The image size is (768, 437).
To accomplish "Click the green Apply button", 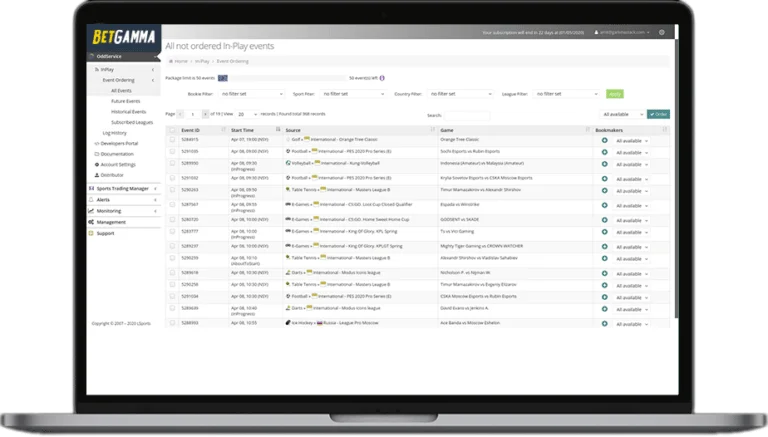I will coord(615,94).
